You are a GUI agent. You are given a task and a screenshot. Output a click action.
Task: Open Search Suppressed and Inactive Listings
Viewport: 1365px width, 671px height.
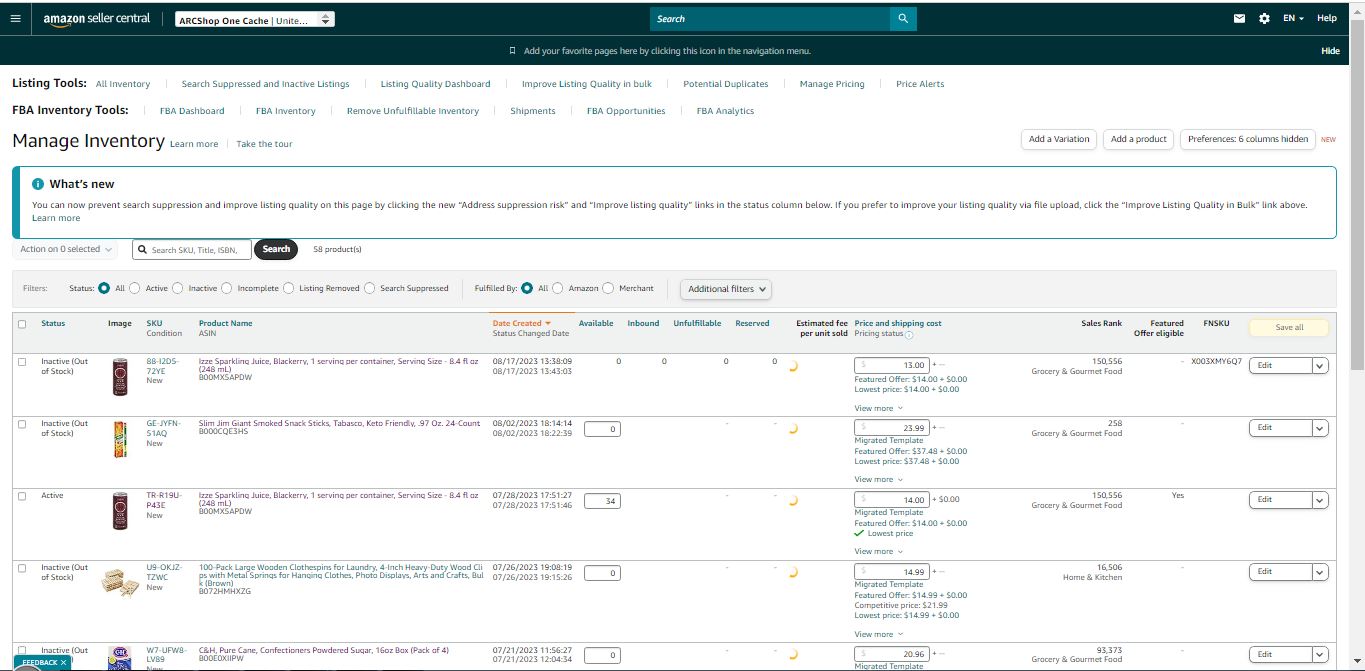(x=265, y=84)
